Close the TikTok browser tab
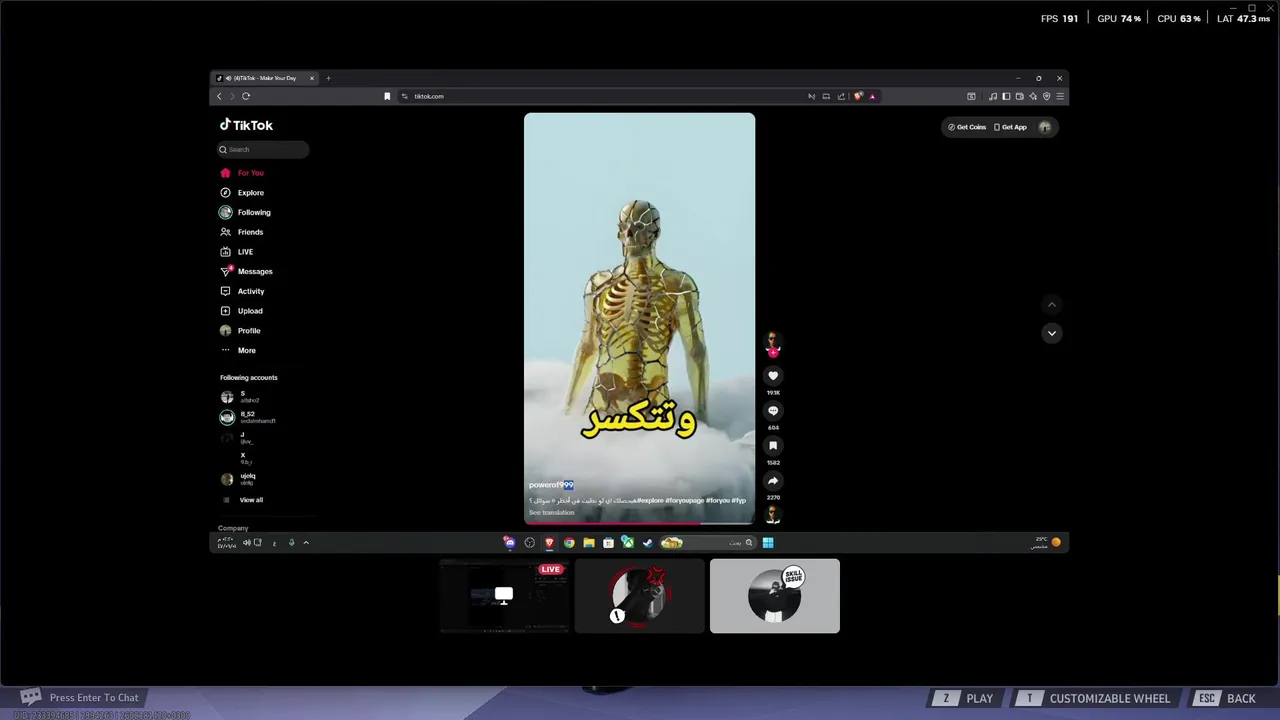The image size is (1280, 720). [311, 78]
